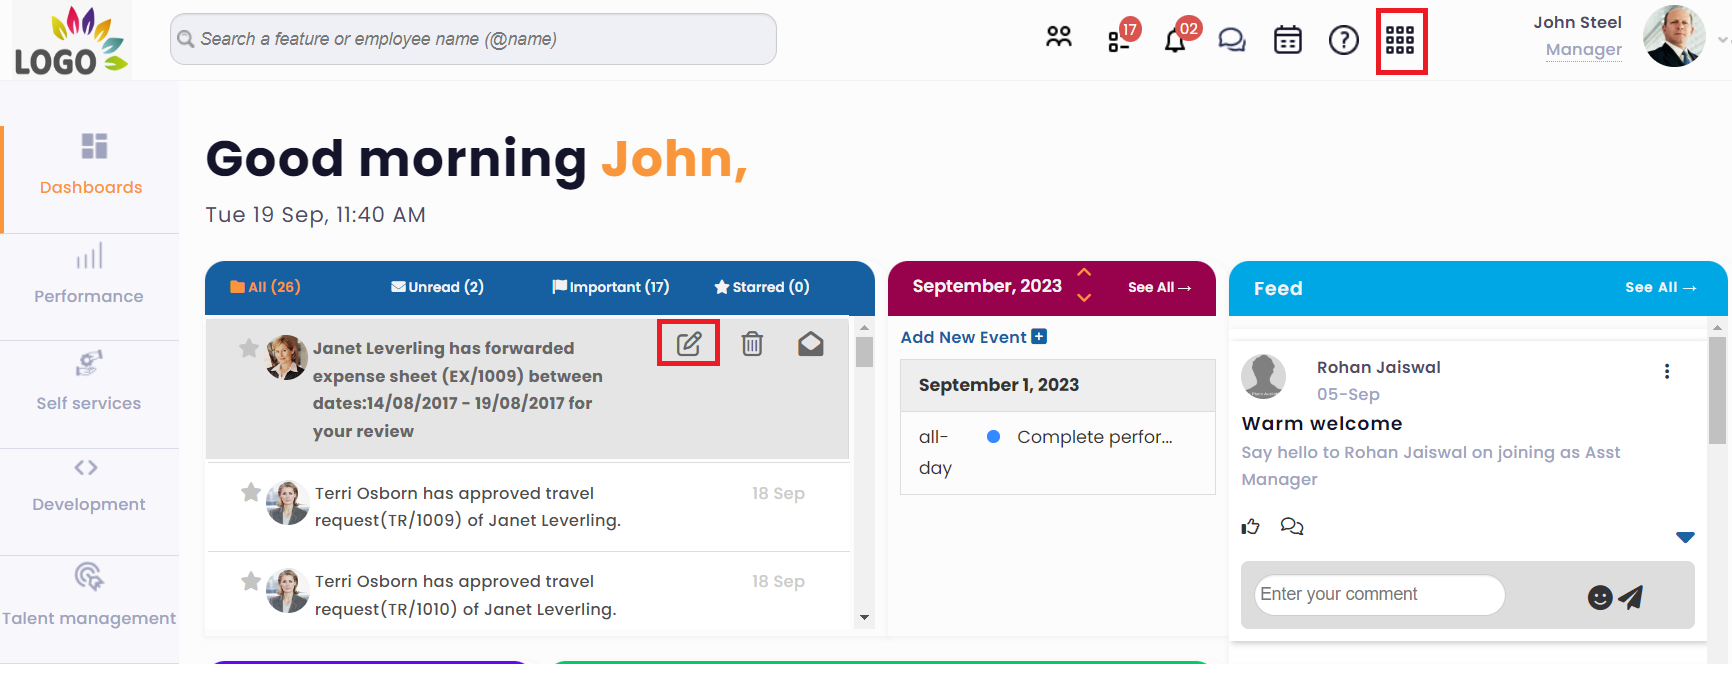
Task: Select the Unread (2) inbox tab
Action: [437, 287]
